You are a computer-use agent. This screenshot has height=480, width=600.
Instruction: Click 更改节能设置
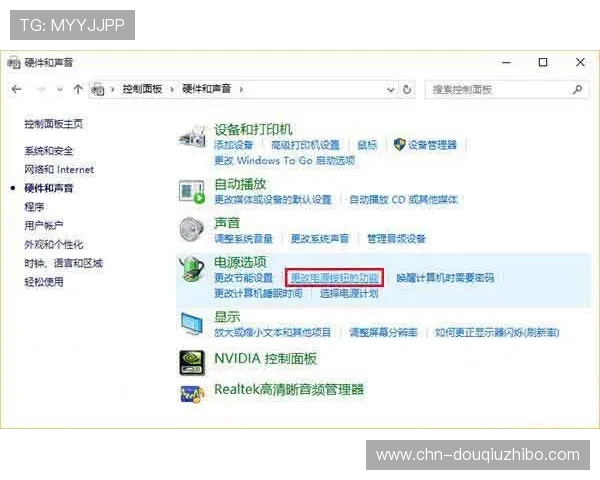pyautogui.click(x=243, y=278)
